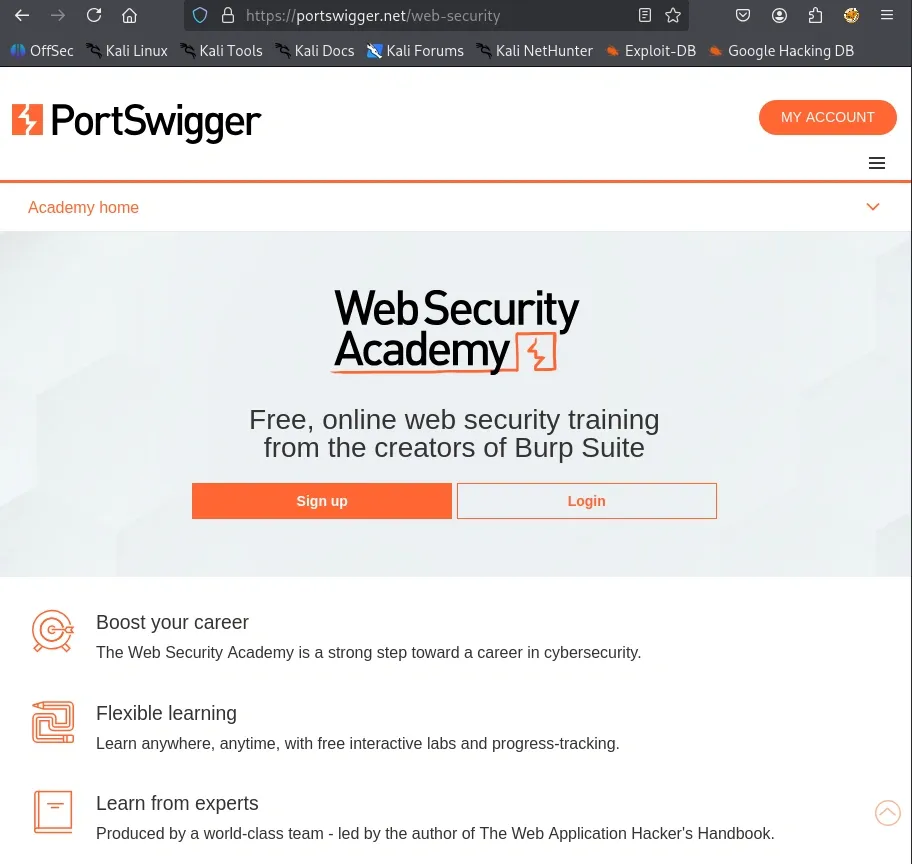Toggle reader view in address bar
912x864 pixels.
point(644,16)
